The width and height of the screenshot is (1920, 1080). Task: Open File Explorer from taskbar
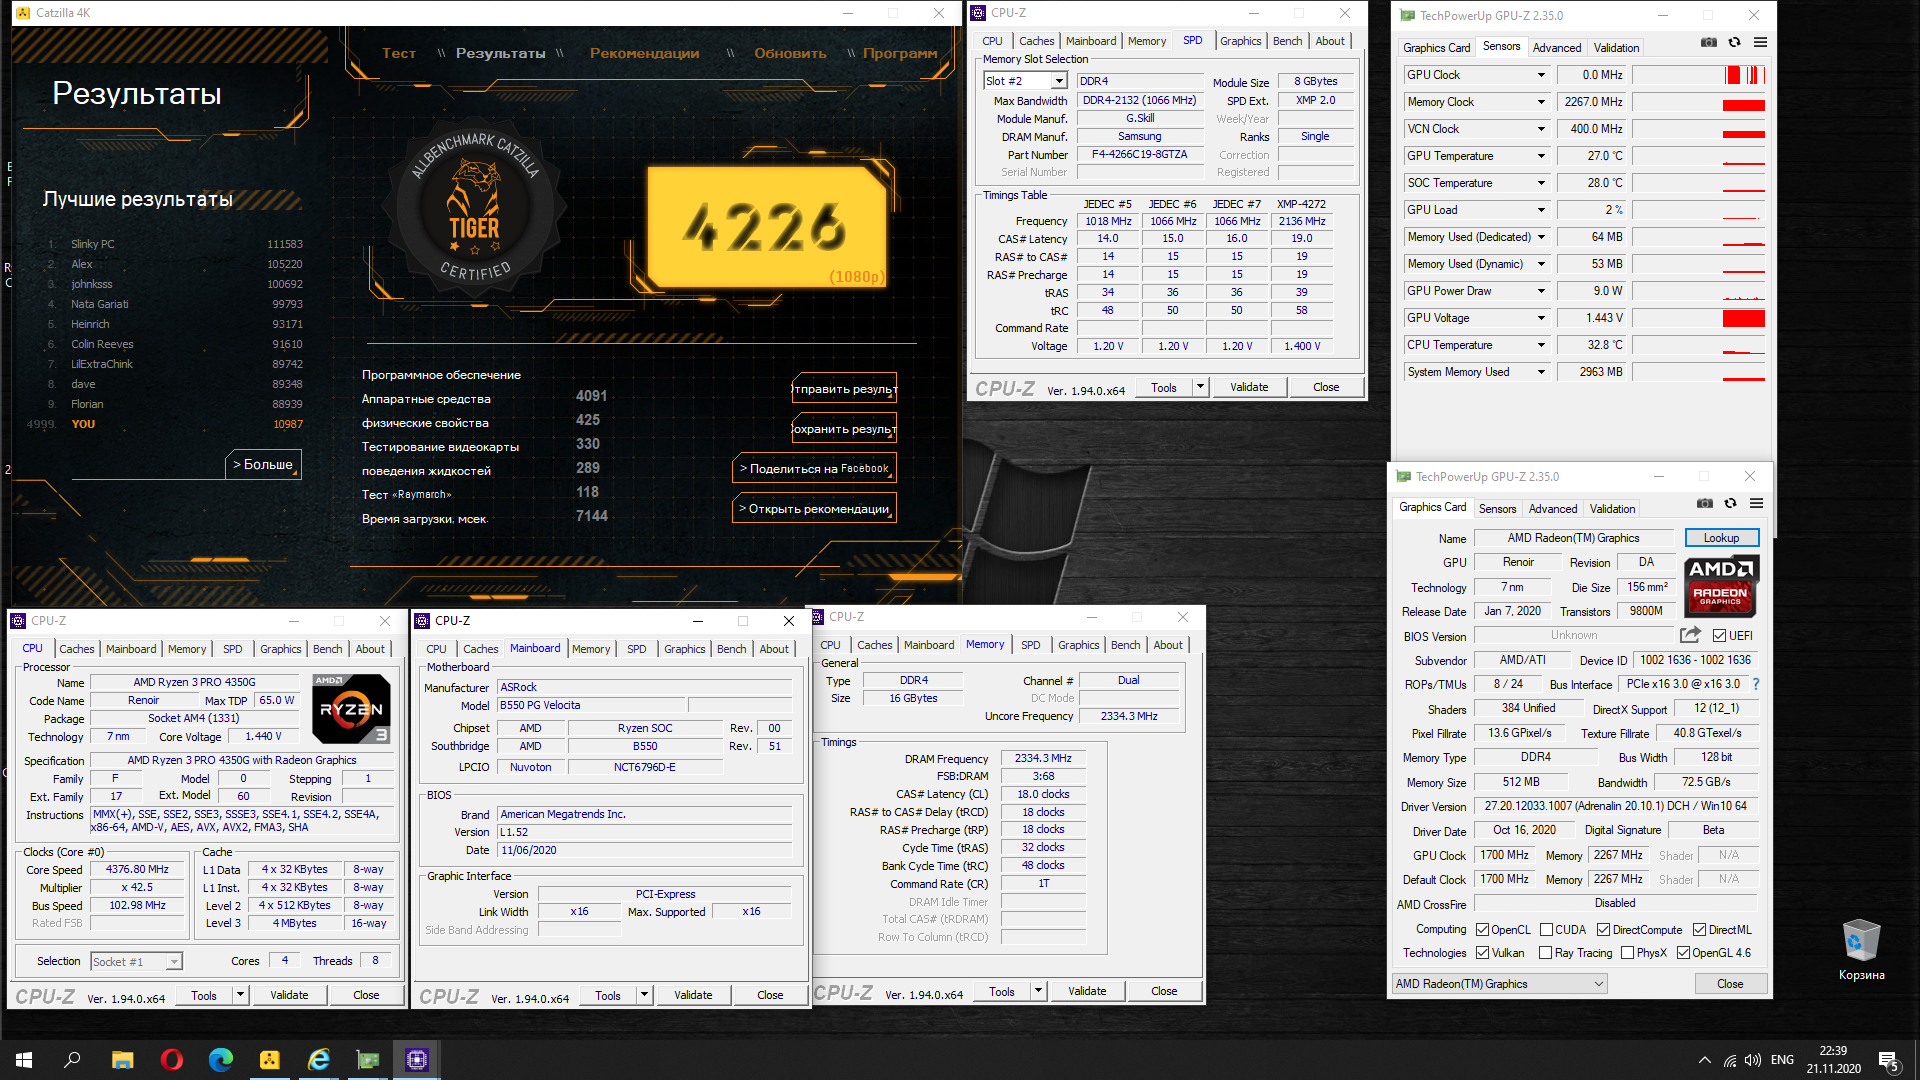[122, 1060]
